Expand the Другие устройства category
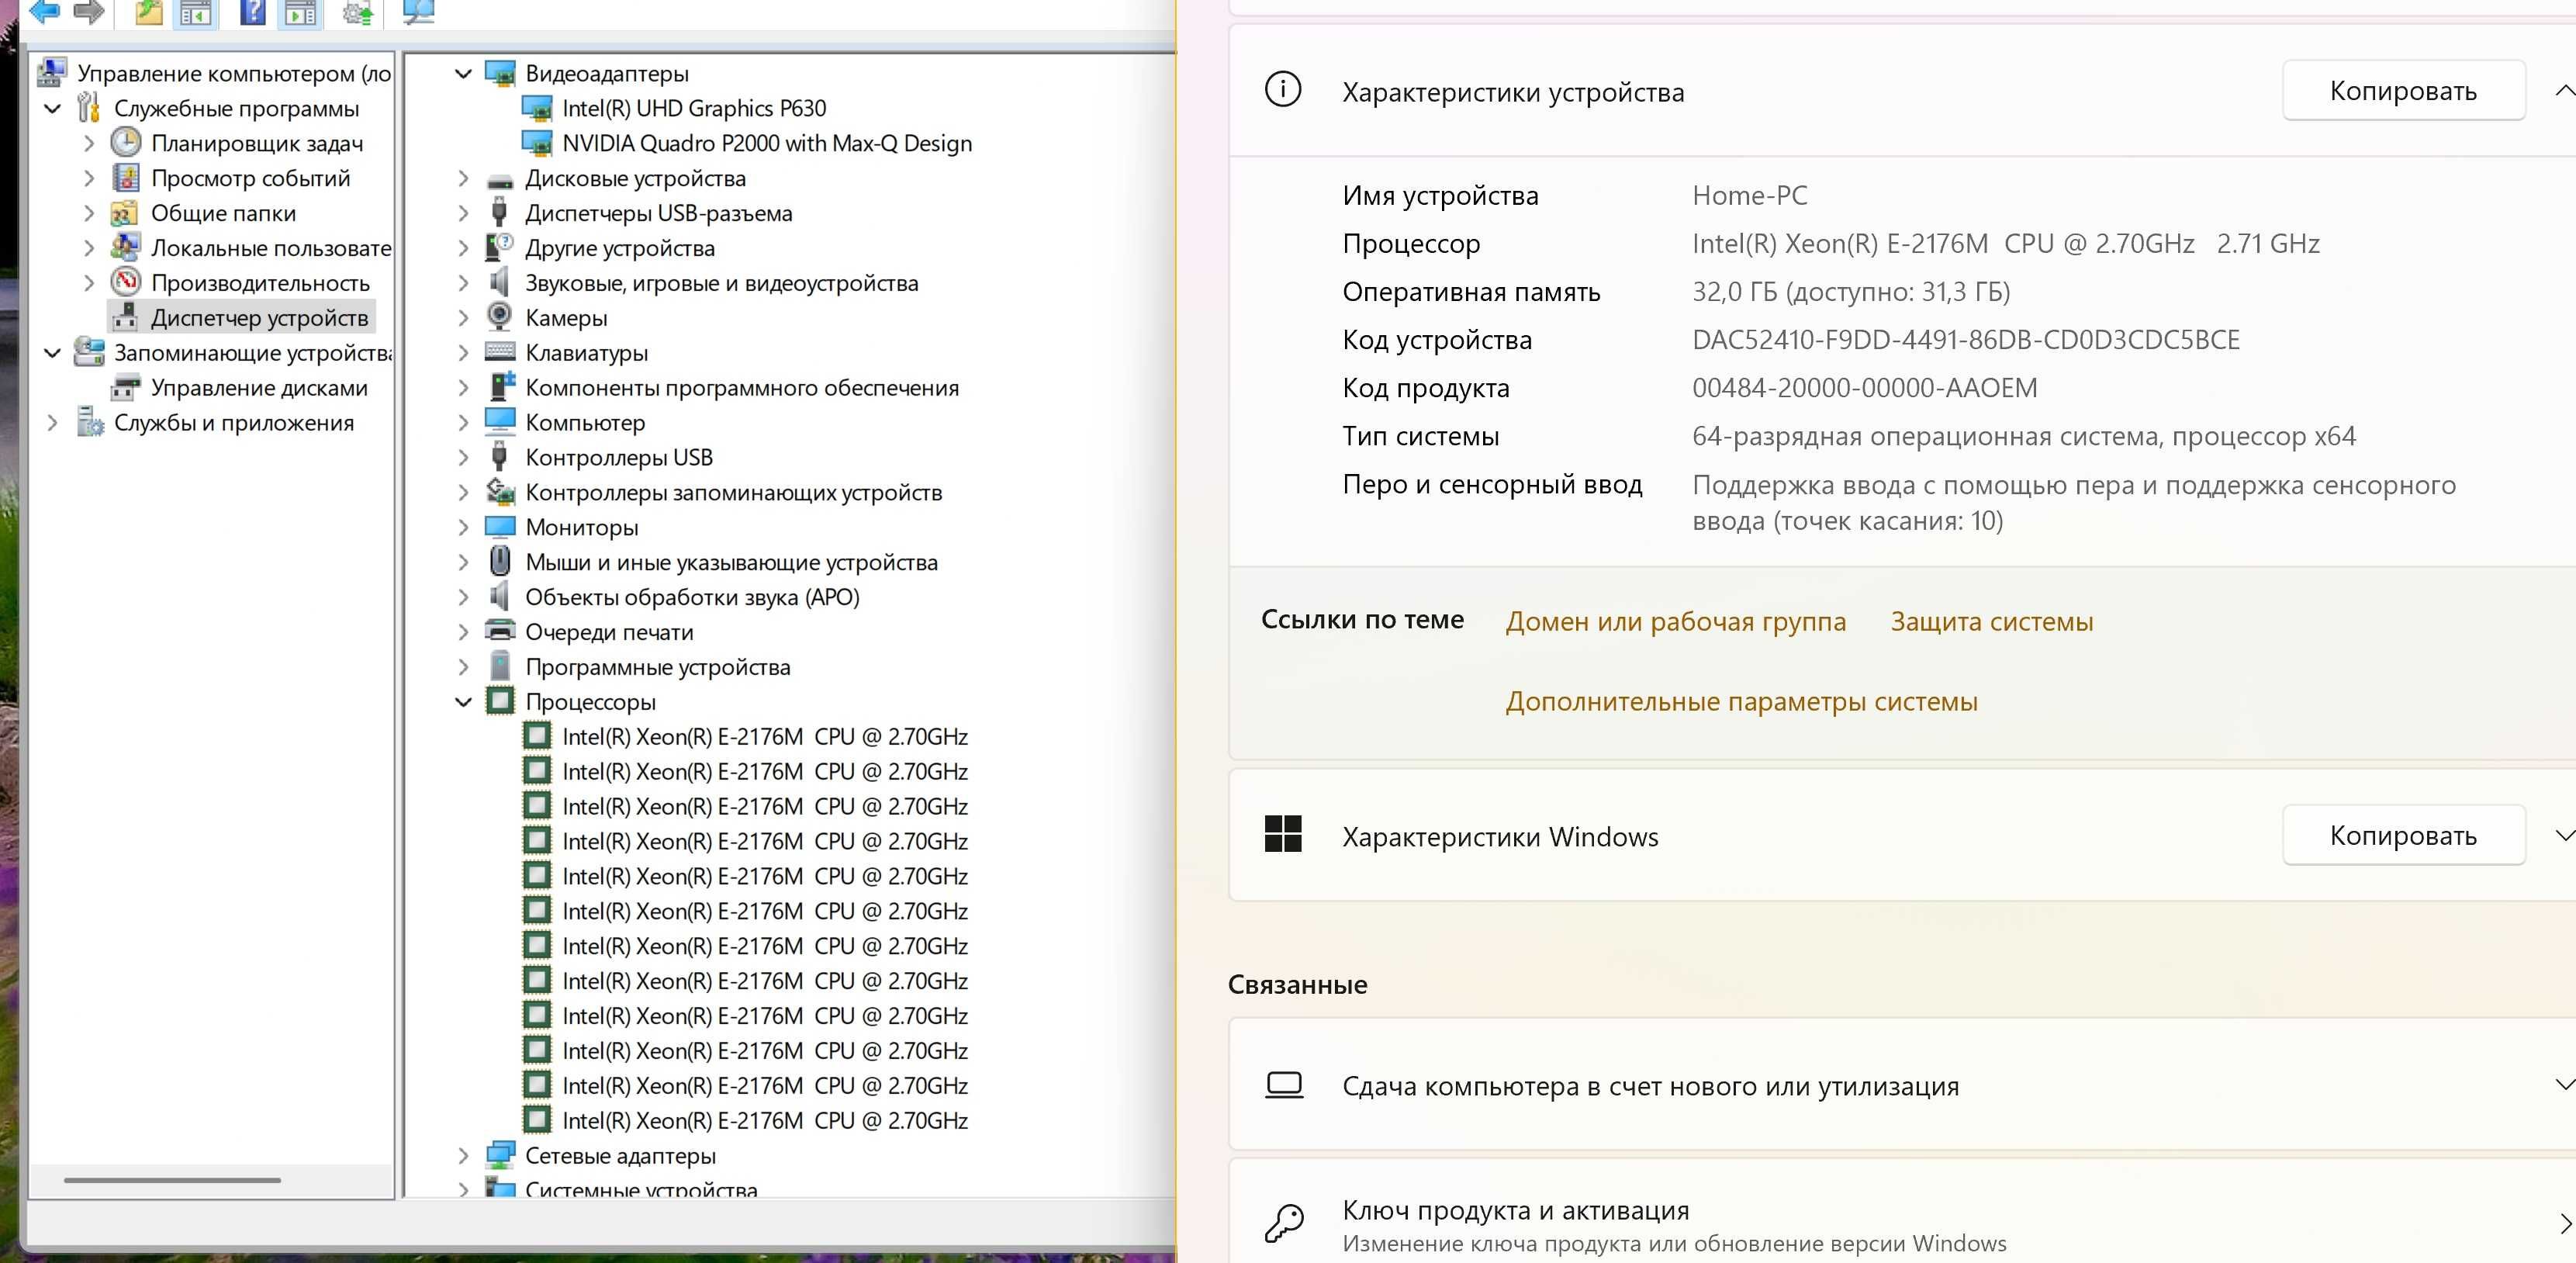This screenshot has width=2576, height=1263. [463, 248]
